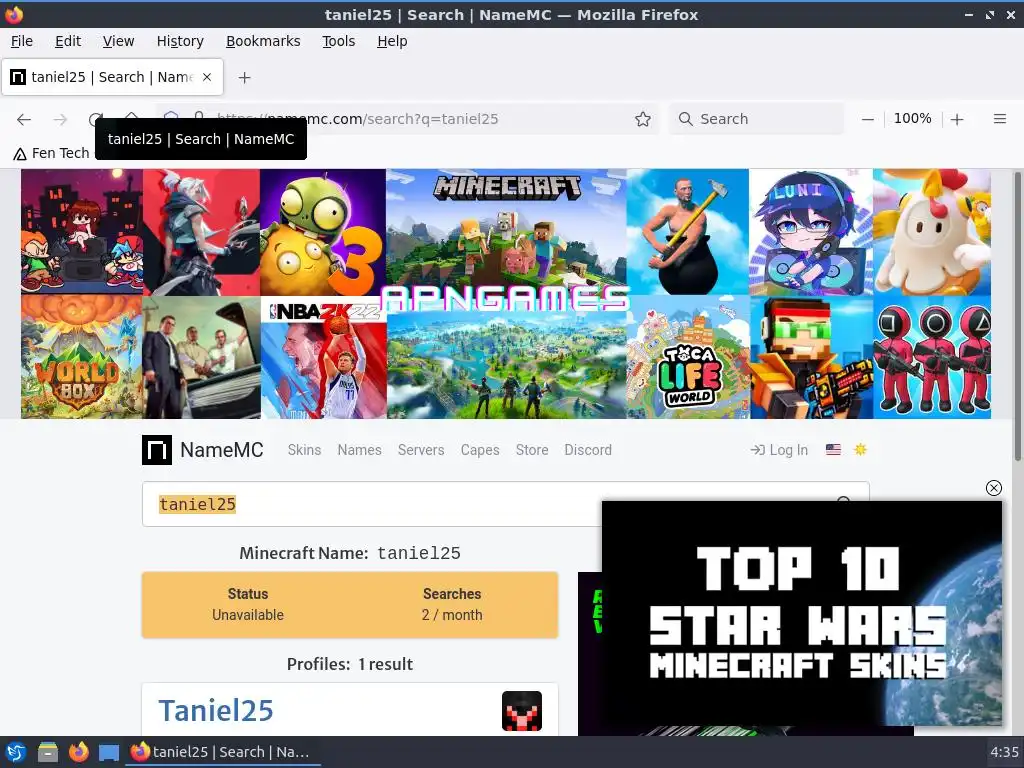Go to NameMC Capes page
The width and height of the screenshot is (1024, 768).
click(480, 450)
